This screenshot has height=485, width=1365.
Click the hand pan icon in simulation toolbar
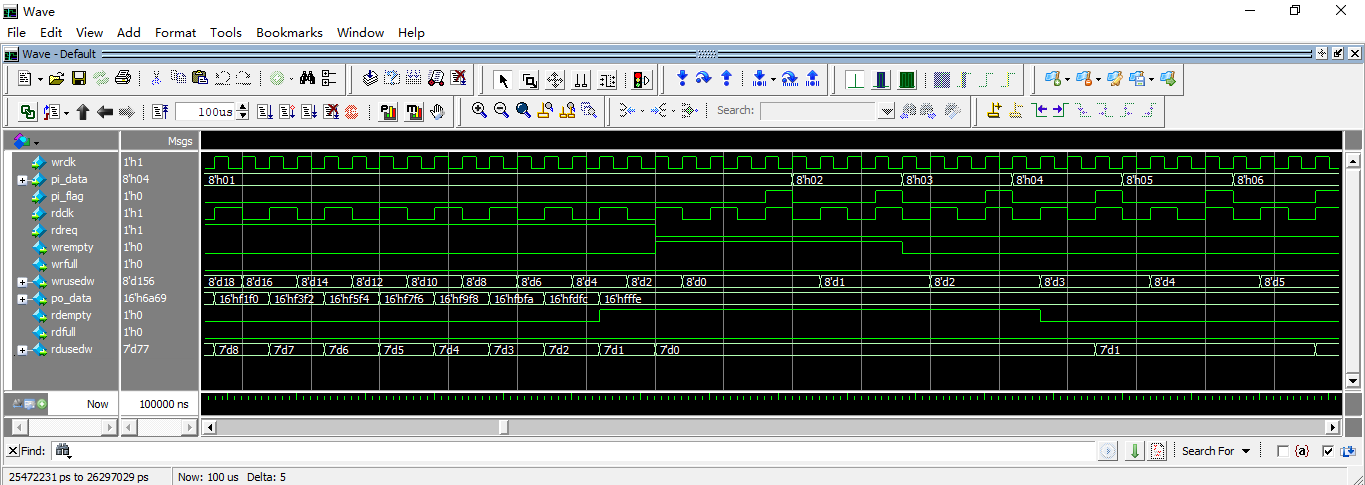tap(437, 112)
